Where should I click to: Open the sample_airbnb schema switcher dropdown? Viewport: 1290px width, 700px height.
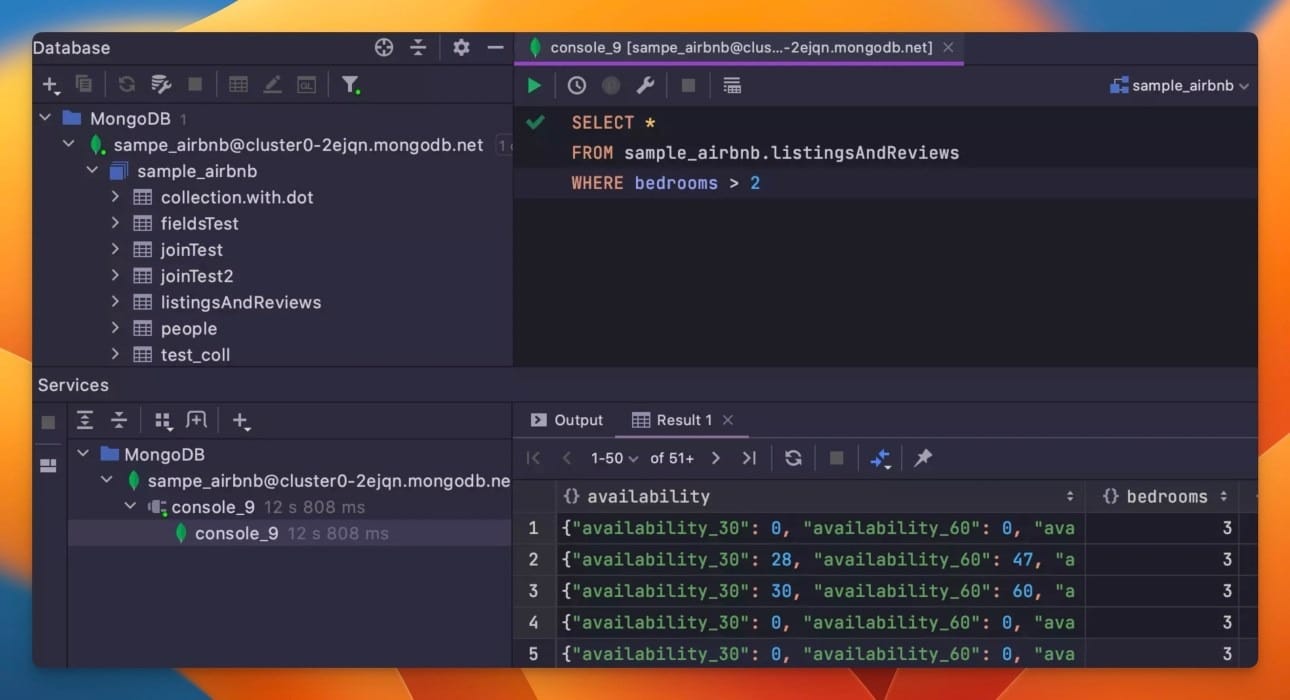coord(1180,85)
